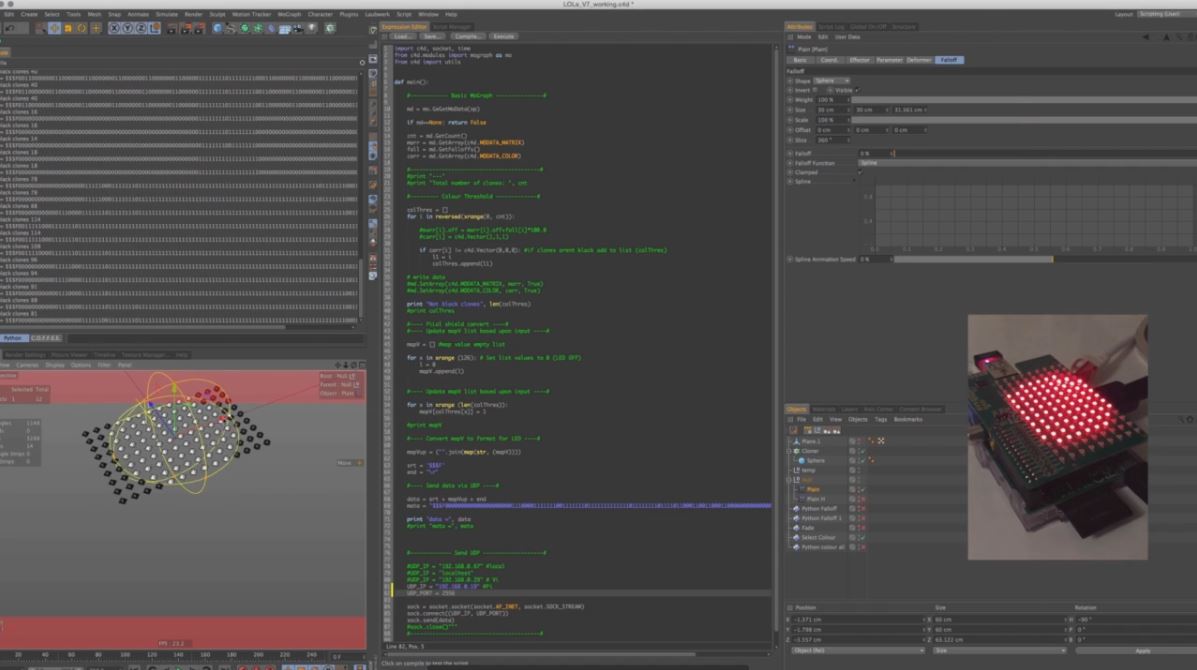Toggle the Z axis lock icon
This screenshot has width=1197, height=670.
click(x=141, y=28)
